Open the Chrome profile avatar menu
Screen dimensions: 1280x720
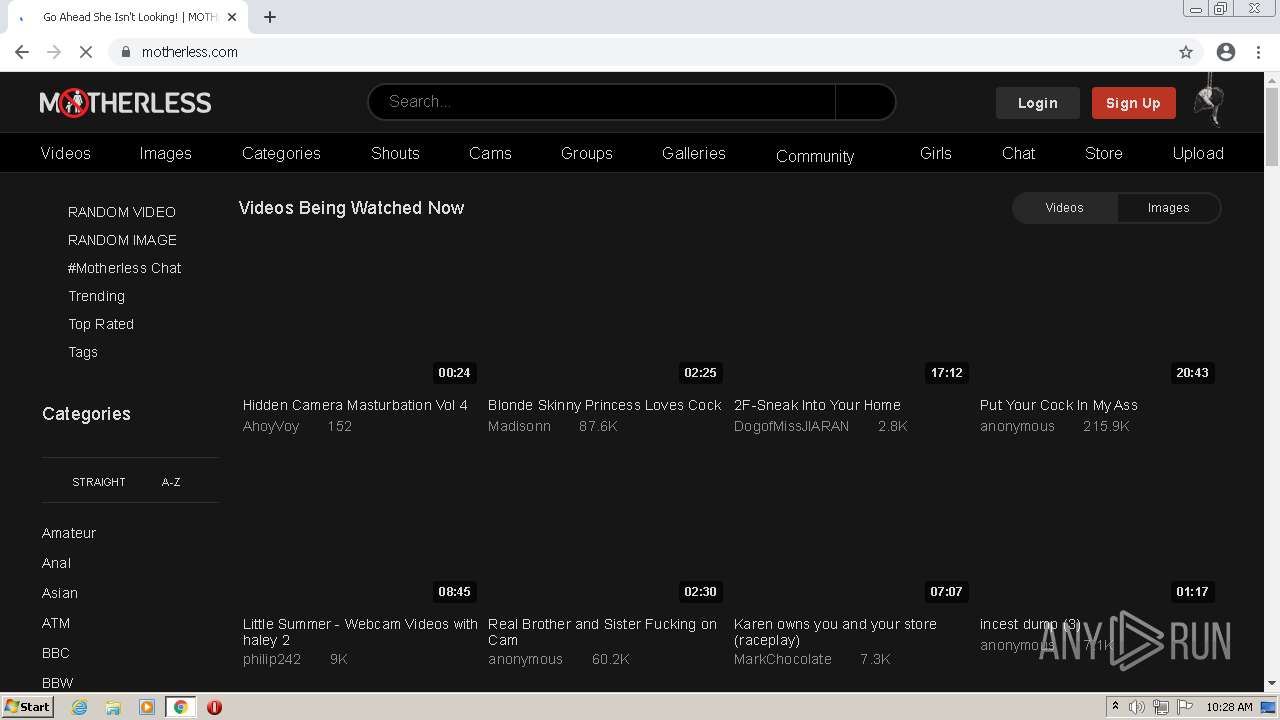tap(1226, 52)
